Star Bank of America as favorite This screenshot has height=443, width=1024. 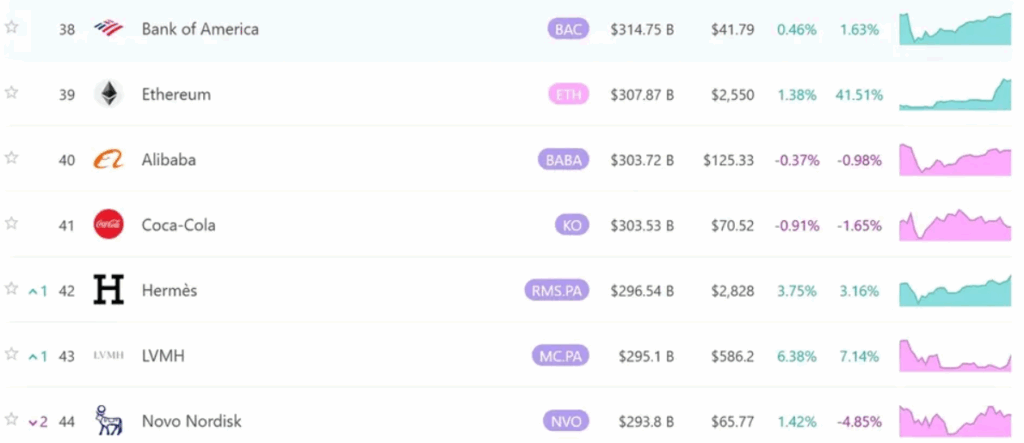11,27
